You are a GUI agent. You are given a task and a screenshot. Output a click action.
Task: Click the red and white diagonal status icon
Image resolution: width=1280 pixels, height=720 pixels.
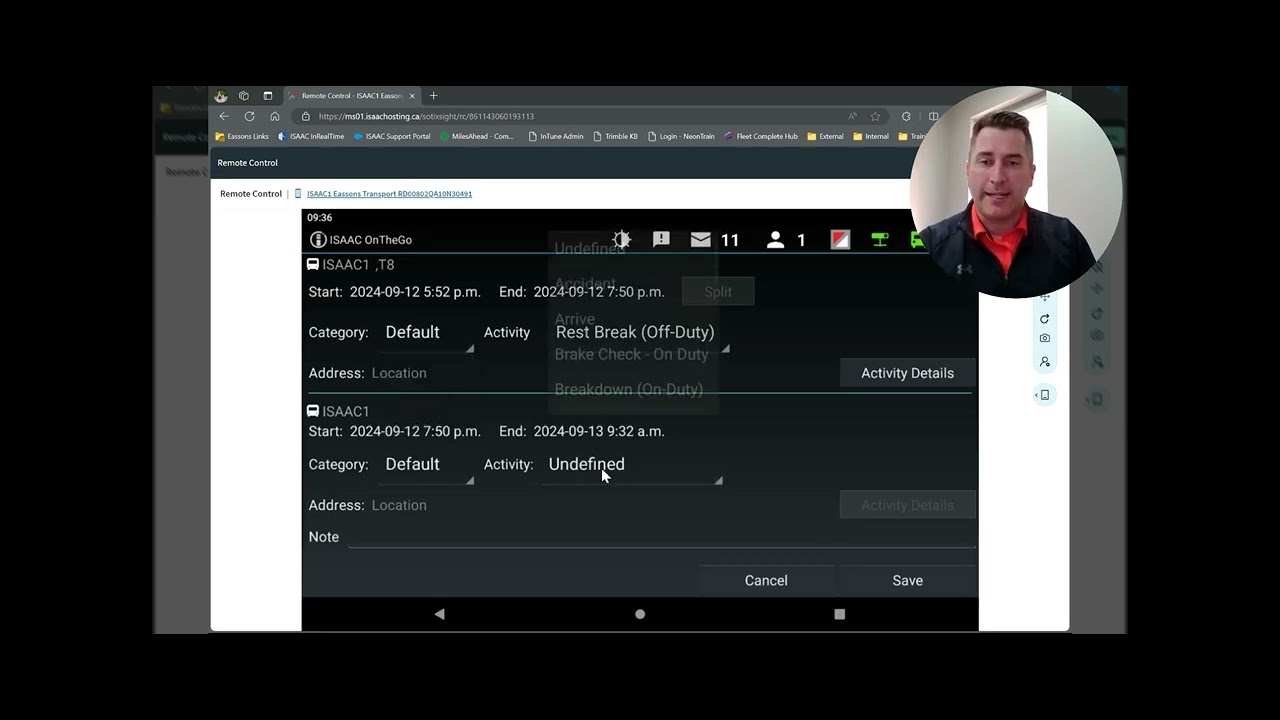[840, 240]
